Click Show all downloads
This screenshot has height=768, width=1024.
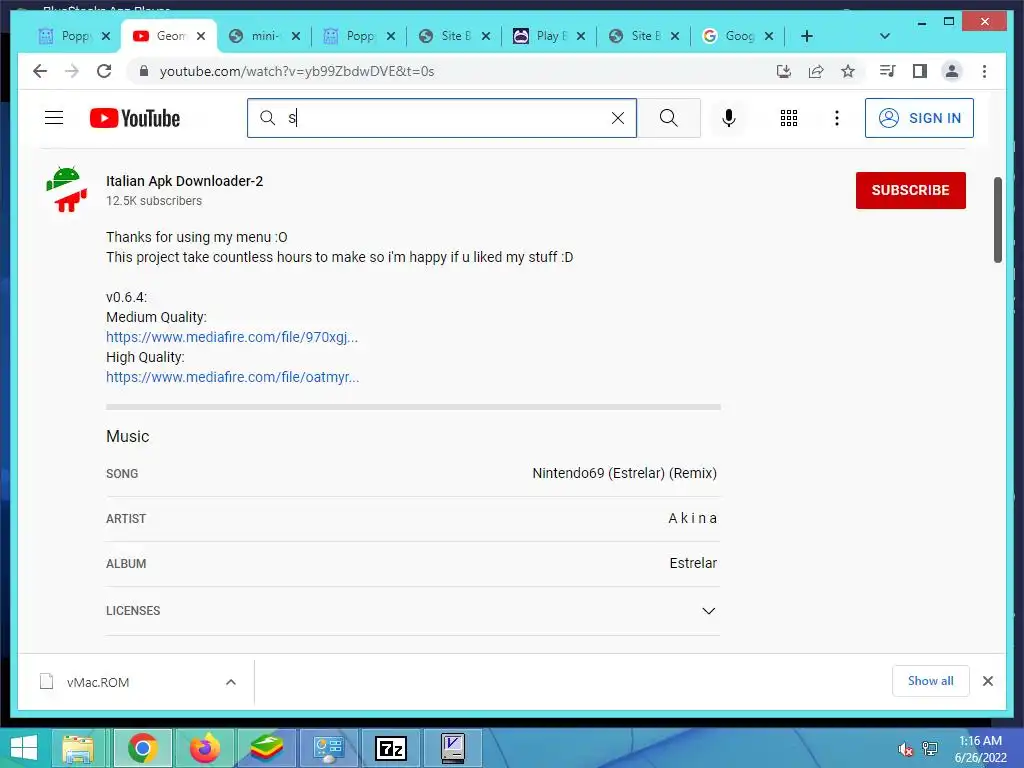point(931,681)
